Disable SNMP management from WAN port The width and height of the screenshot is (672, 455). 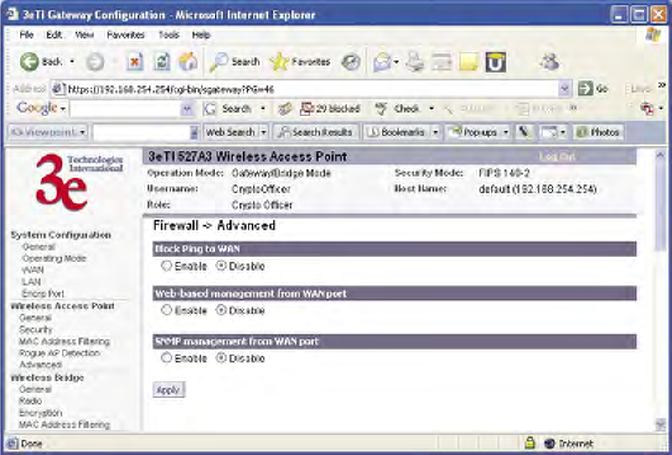coord(221,357)
